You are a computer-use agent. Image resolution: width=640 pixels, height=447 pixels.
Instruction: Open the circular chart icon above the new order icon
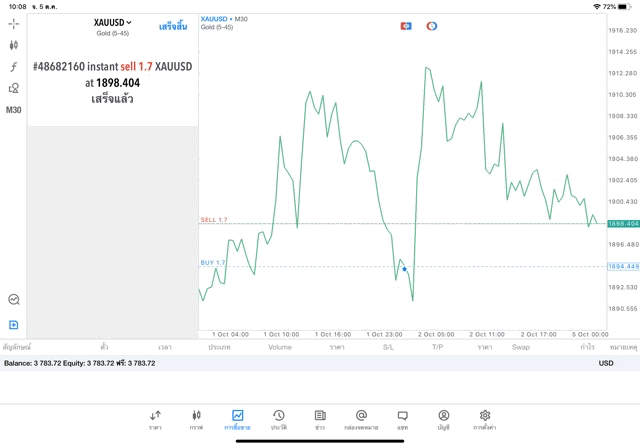click(14, 299)
